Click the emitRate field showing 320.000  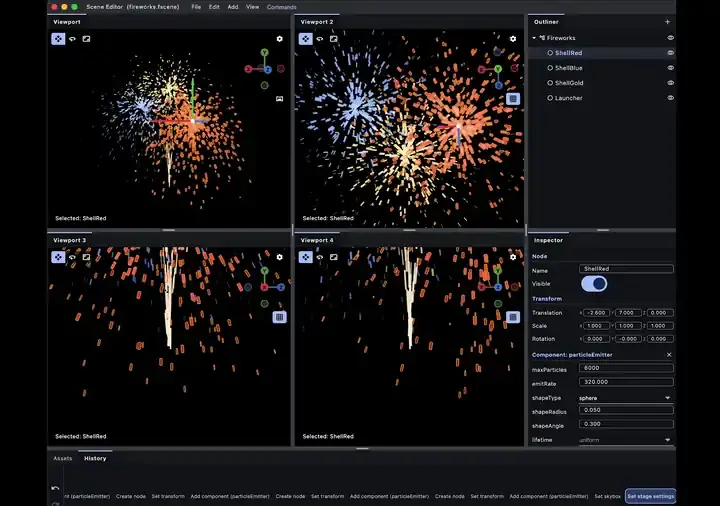[x=626, y=382]
